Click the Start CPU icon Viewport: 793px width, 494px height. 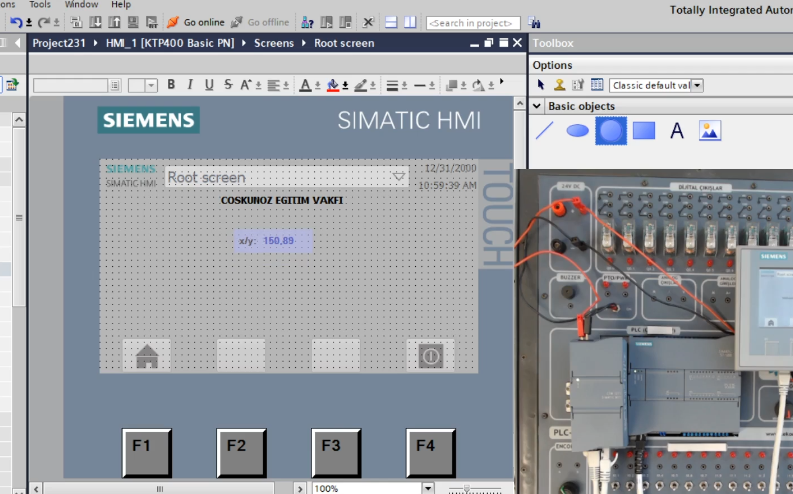(x=327, y=22)
